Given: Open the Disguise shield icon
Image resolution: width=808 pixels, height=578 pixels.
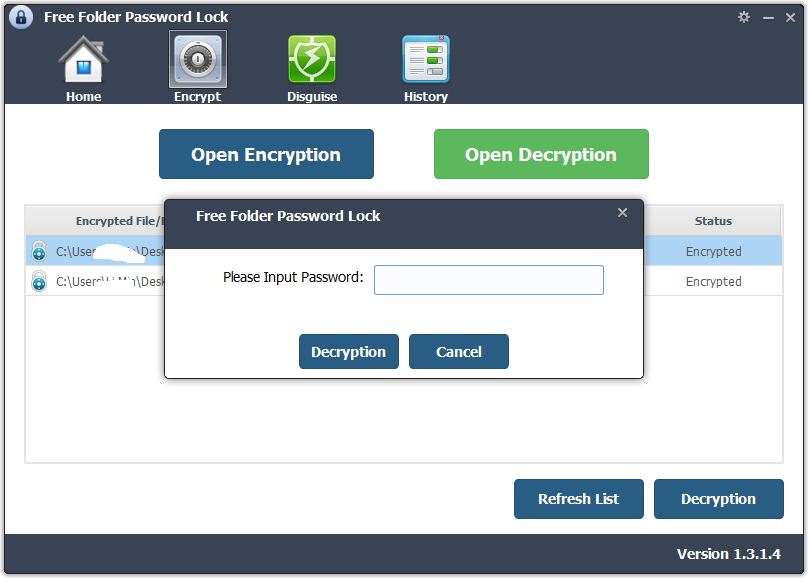Looking at the screenshot, I should (312, 59).
